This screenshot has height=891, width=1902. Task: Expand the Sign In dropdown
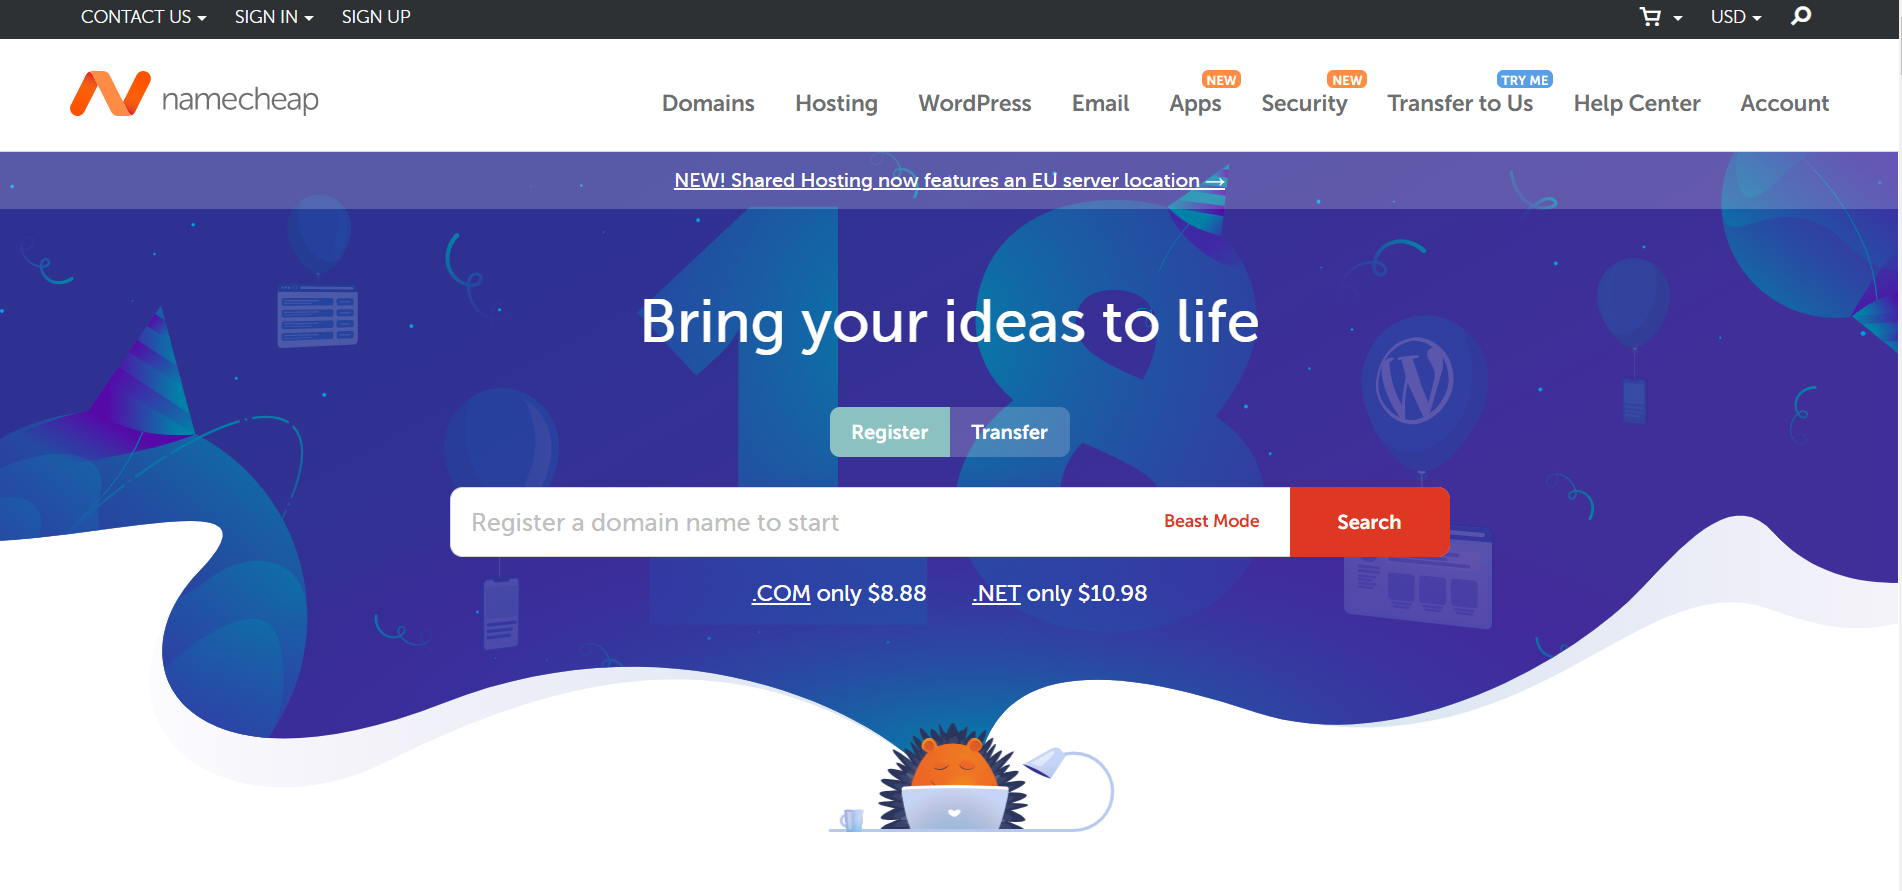[274, 17]
